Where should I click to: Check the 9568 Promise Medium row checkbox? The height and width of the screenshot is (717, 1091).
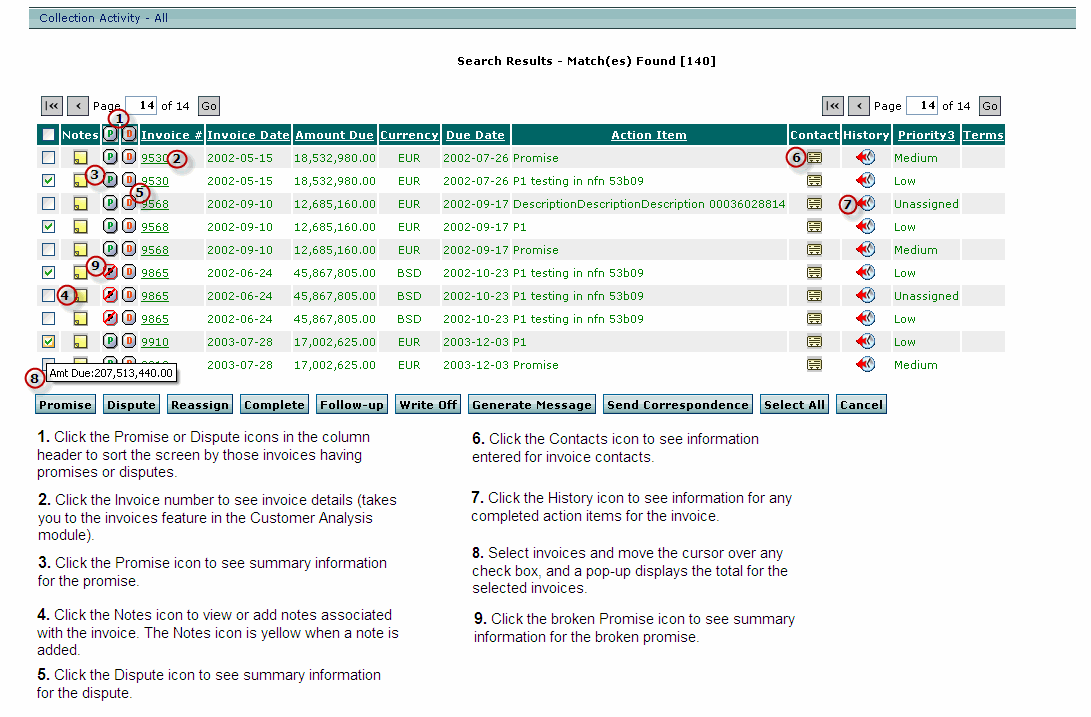click(48, 250)
